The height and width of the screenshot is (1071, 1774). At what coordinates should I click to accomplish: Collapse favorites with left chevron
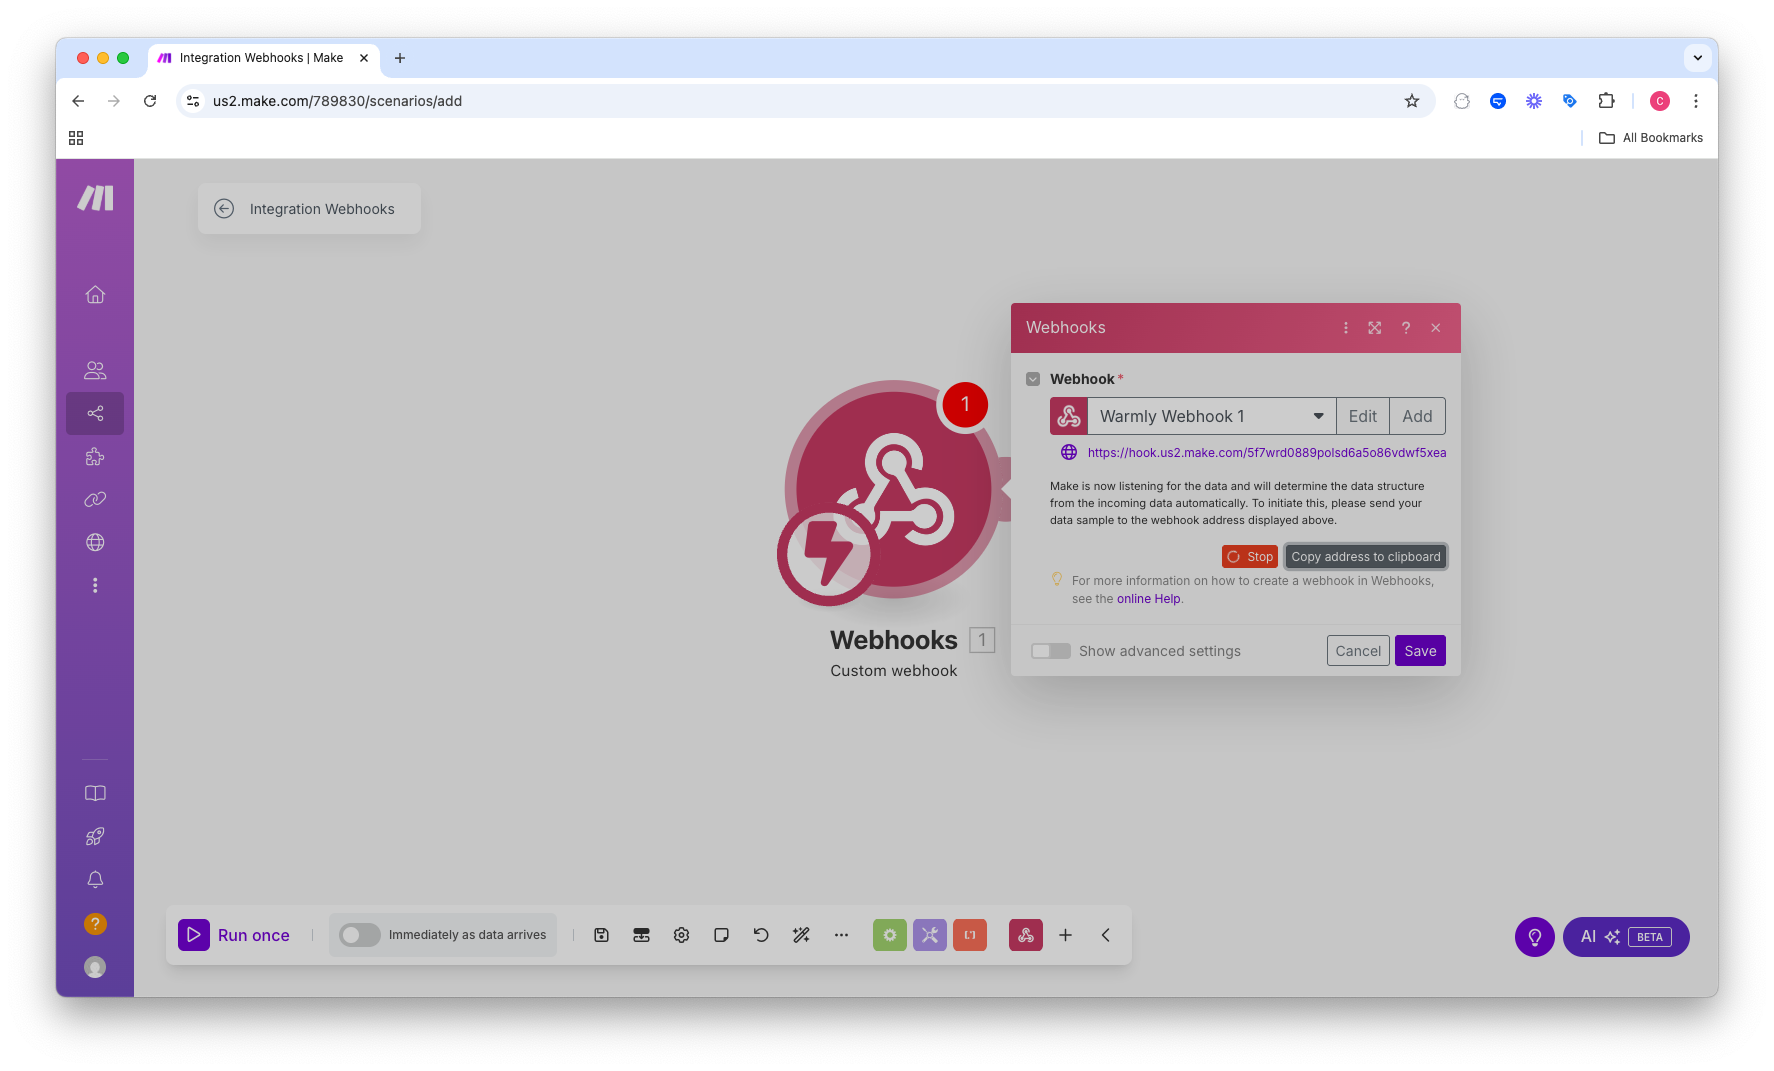coord(1105,935)
